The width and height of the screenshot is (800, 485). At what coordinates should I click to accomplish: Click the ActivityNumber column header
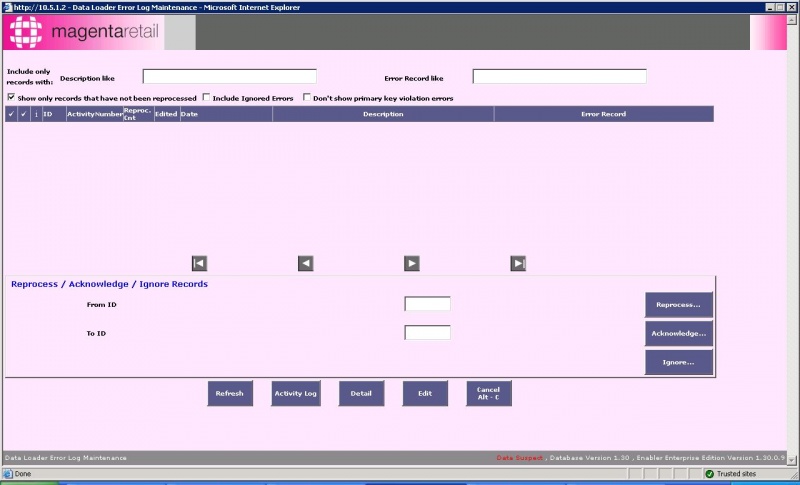tap(95, 114)
